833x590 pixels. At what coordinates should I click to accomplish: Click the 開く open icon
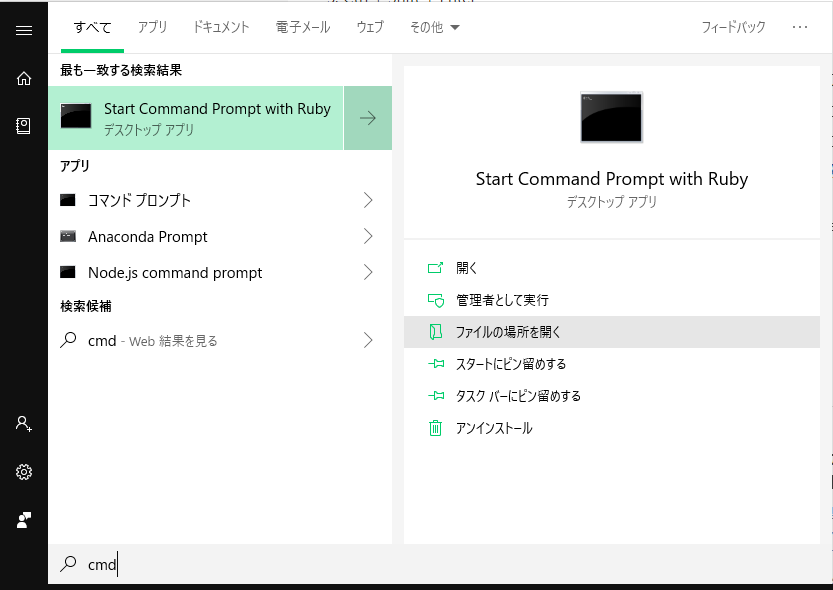click(x=435, y=268)
